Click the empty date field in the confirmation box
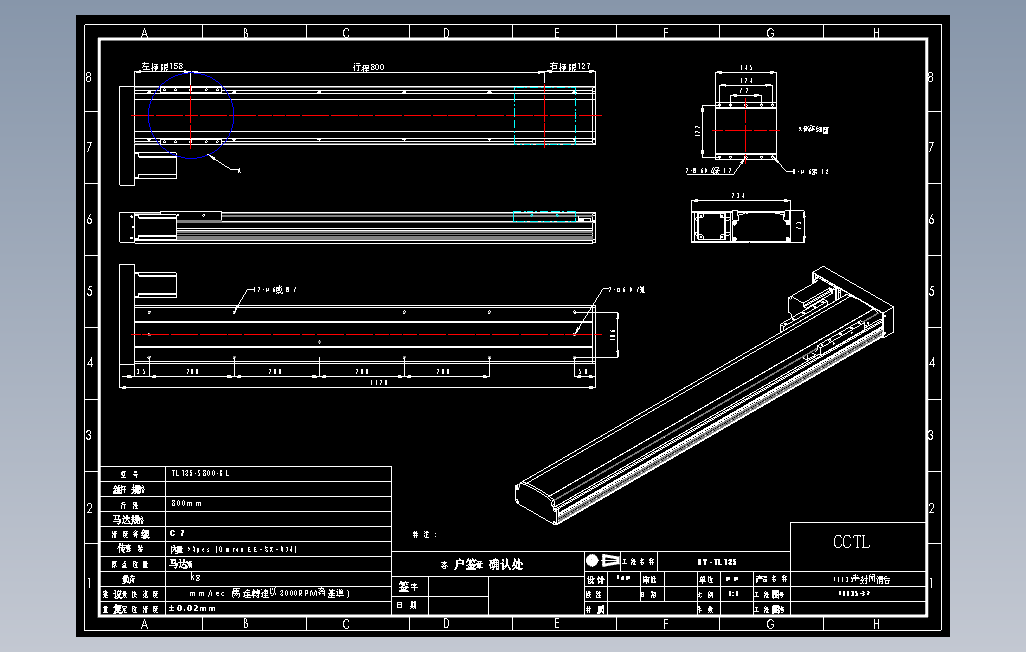This screenshot has height=652, width=1026. (458, 606)
